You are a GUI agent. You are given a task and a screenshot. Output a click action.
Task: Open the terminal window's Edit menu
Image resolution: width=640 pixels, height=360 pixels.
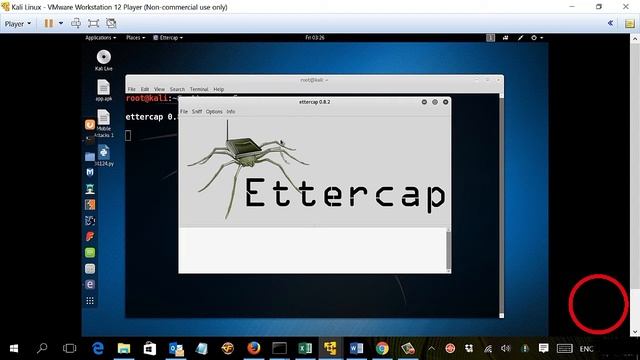tap(145, 89)
